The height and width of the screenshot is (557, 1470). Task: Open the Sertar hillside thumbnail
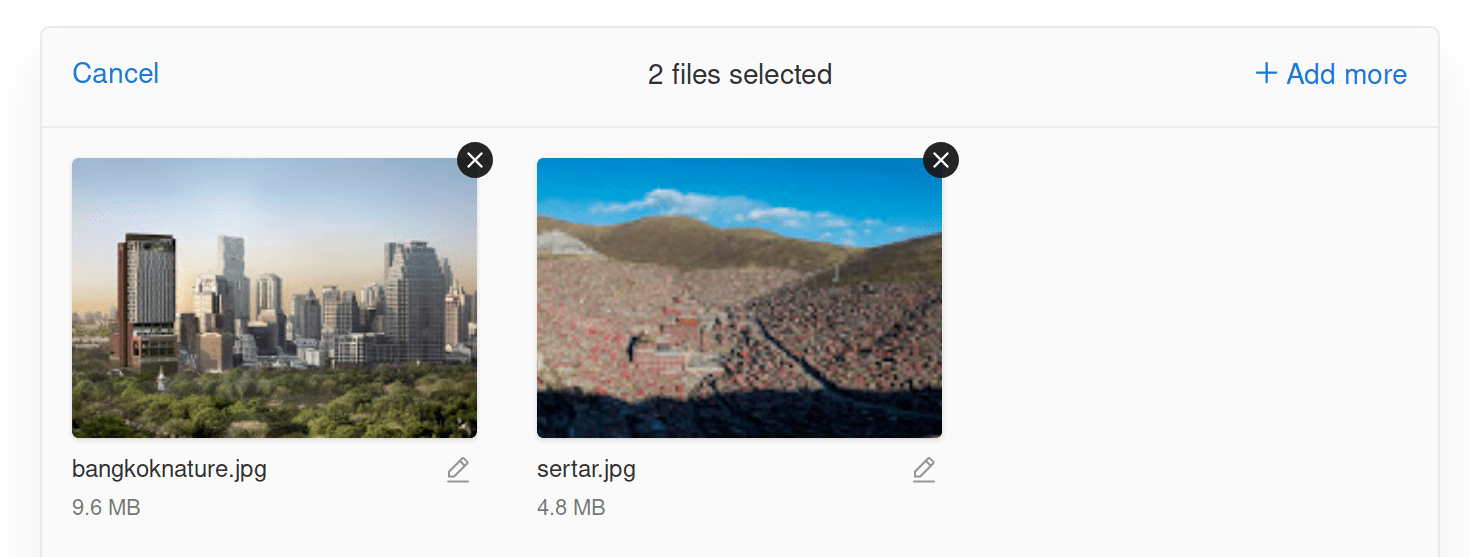[x=739, y=298]
